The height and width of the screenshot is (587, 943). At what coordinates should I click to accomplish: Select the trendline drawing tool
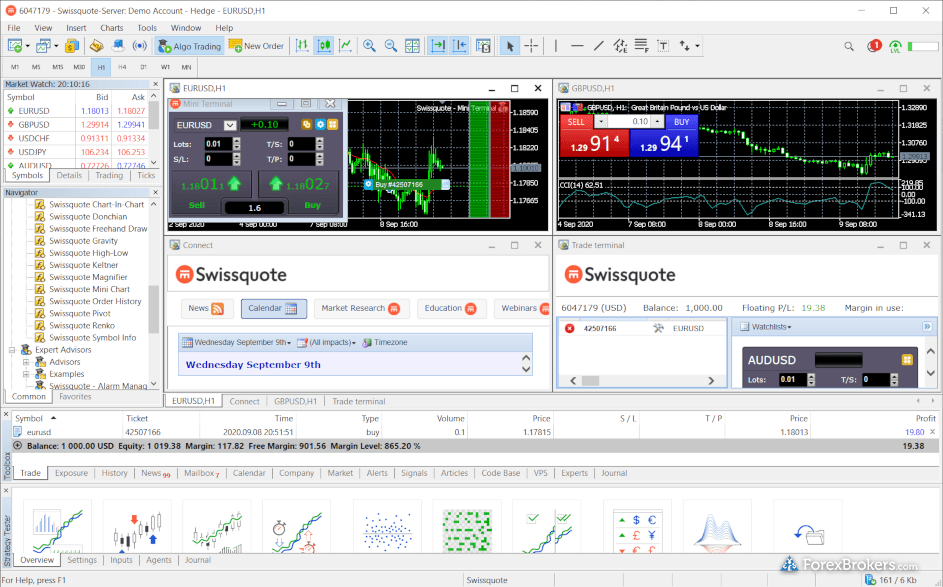pyautogui.click(x=599, y=46)
